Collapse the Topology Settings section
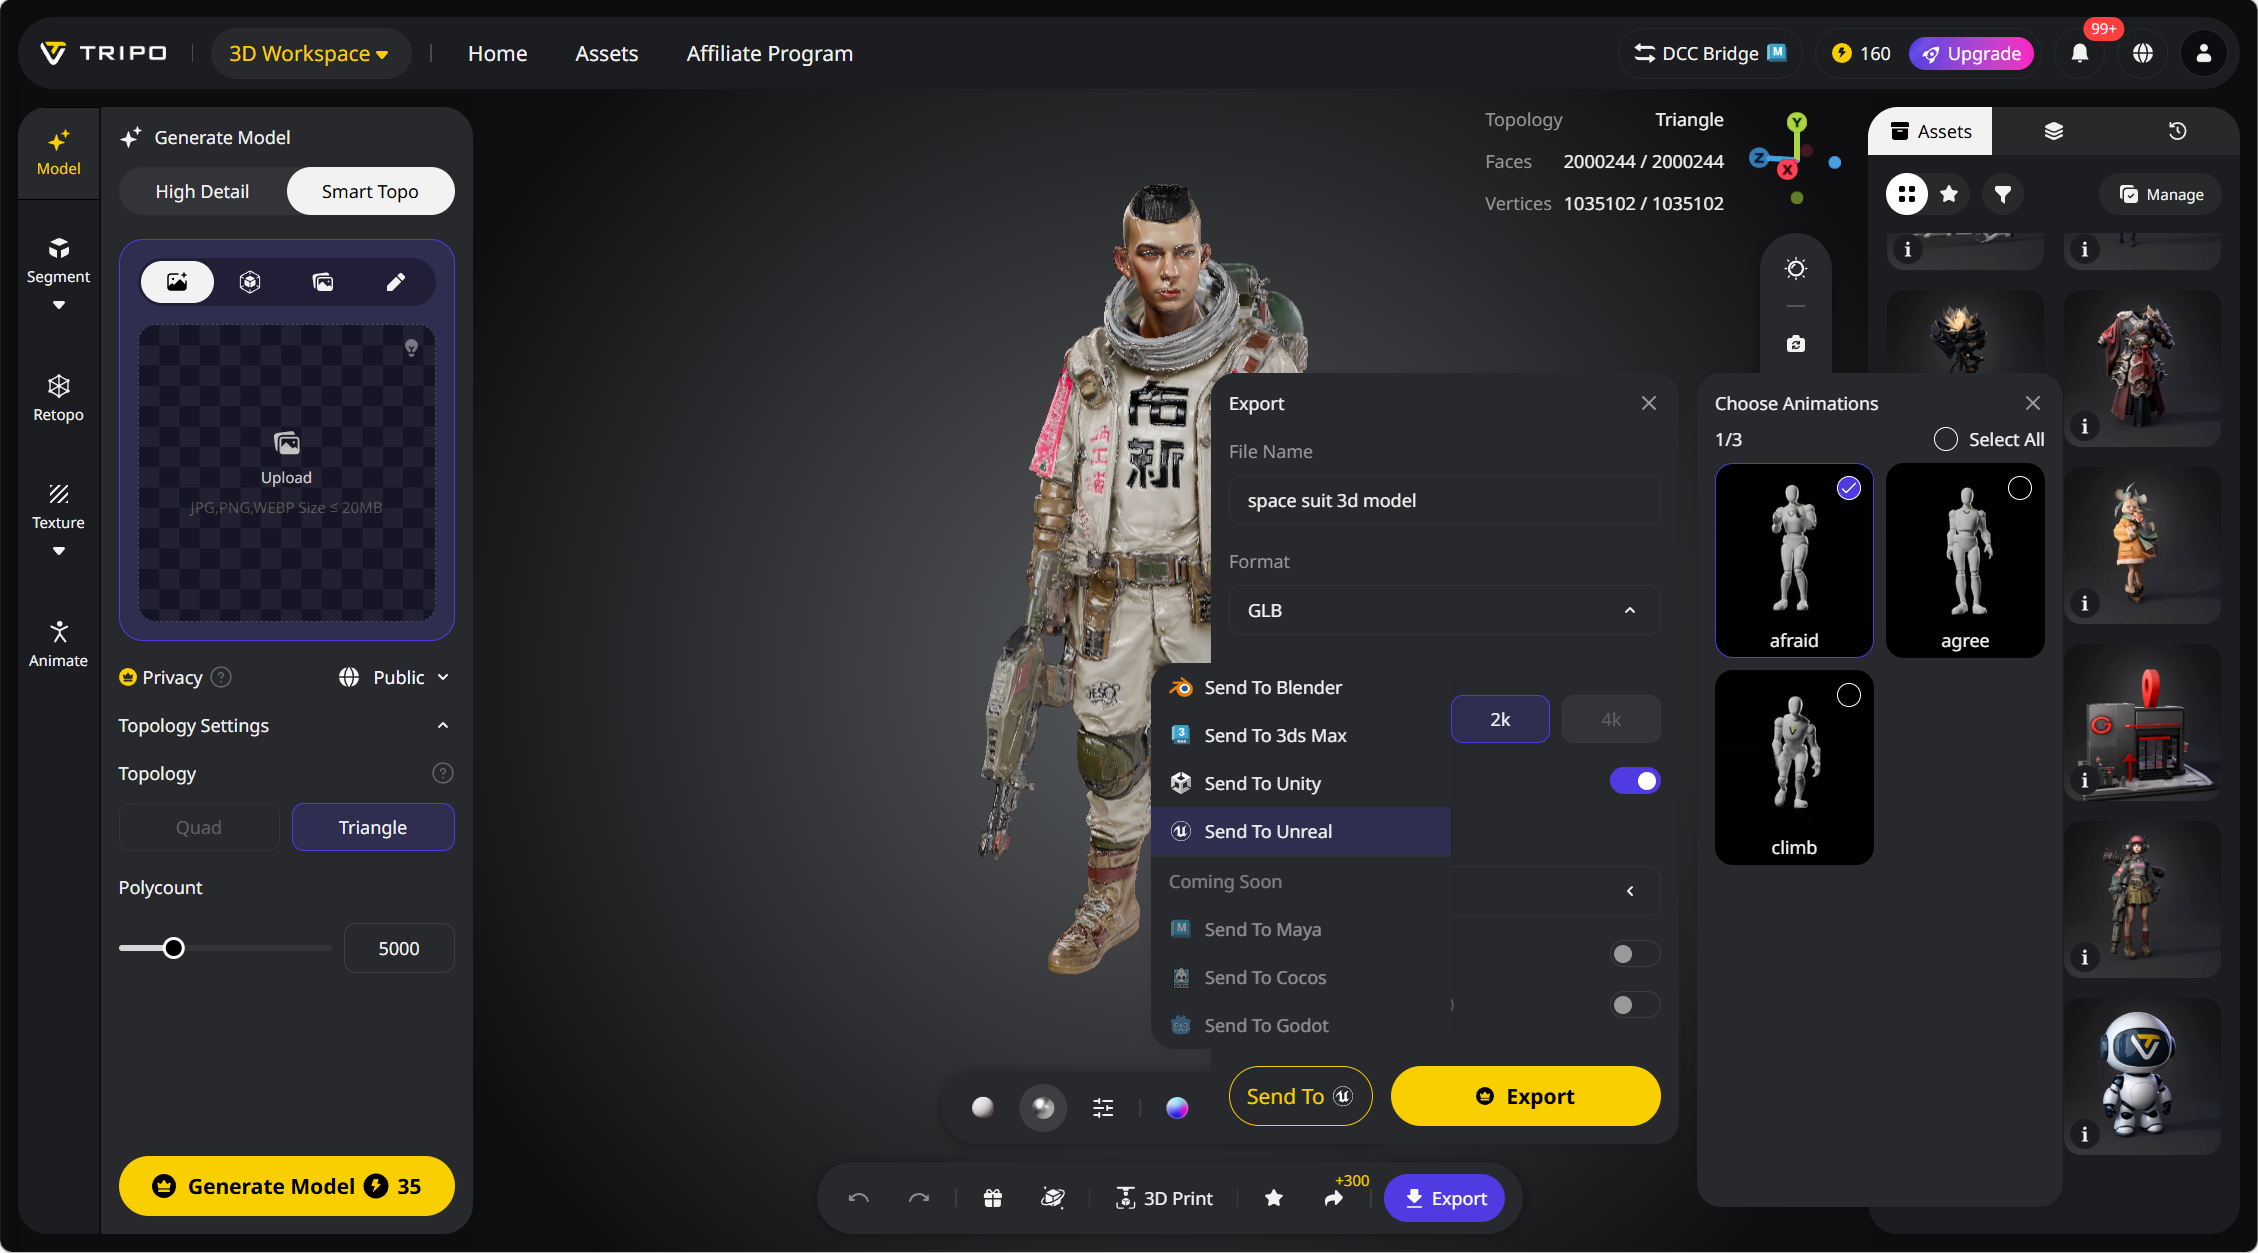This screenshot has height=1253, width=2258. (x=443, y=726)
